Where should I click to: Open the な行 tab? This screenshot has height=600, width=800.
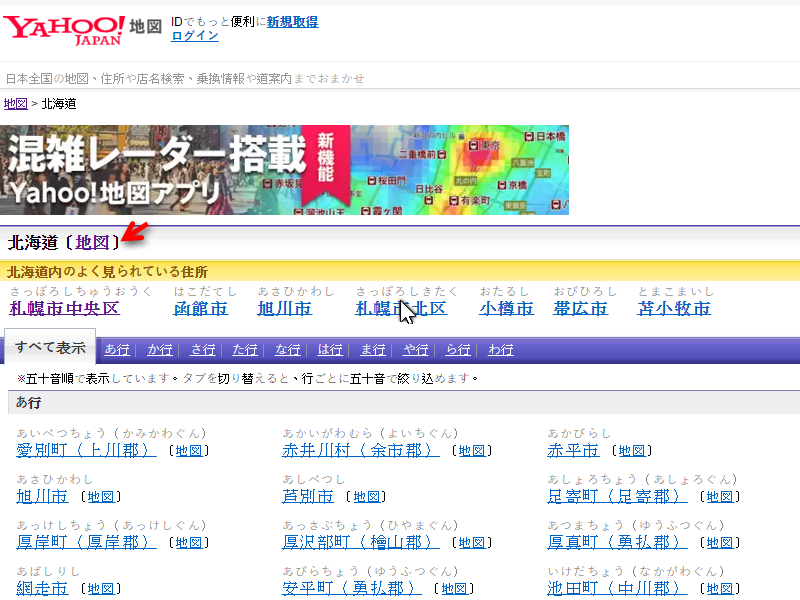click(x=288, y=349)
